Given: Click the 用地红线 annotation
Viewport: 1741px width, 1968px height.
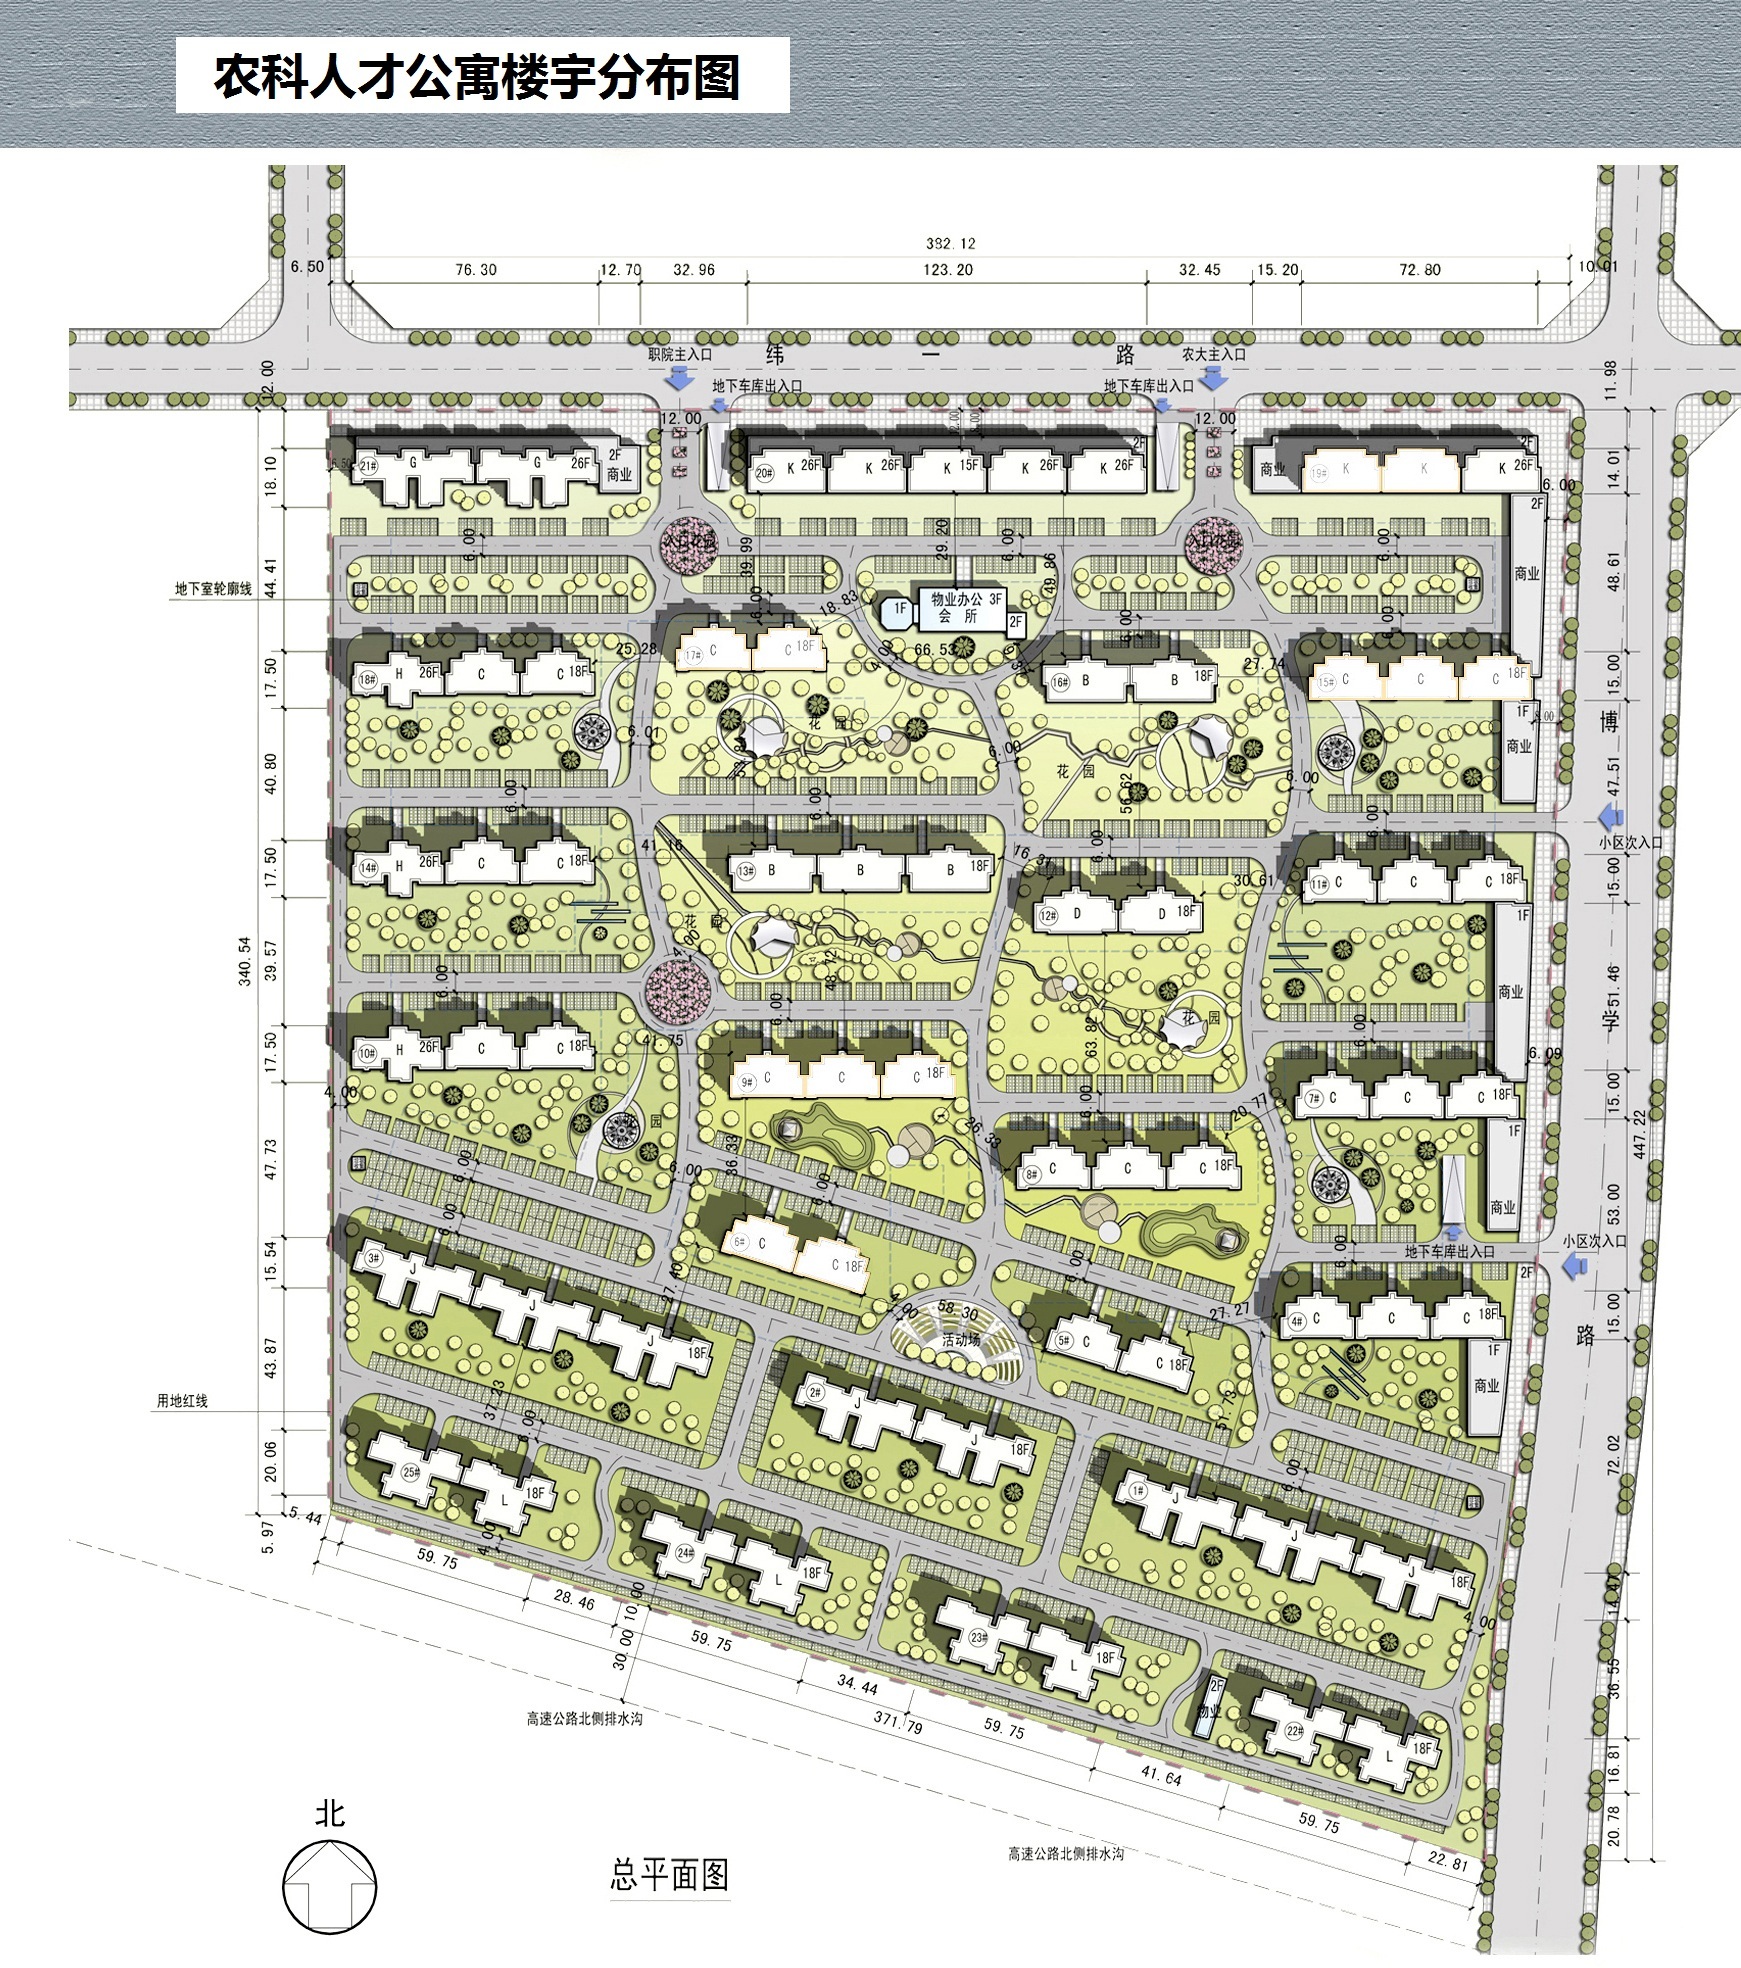Looking at the screenshot, I should (x=182, y=1401).
